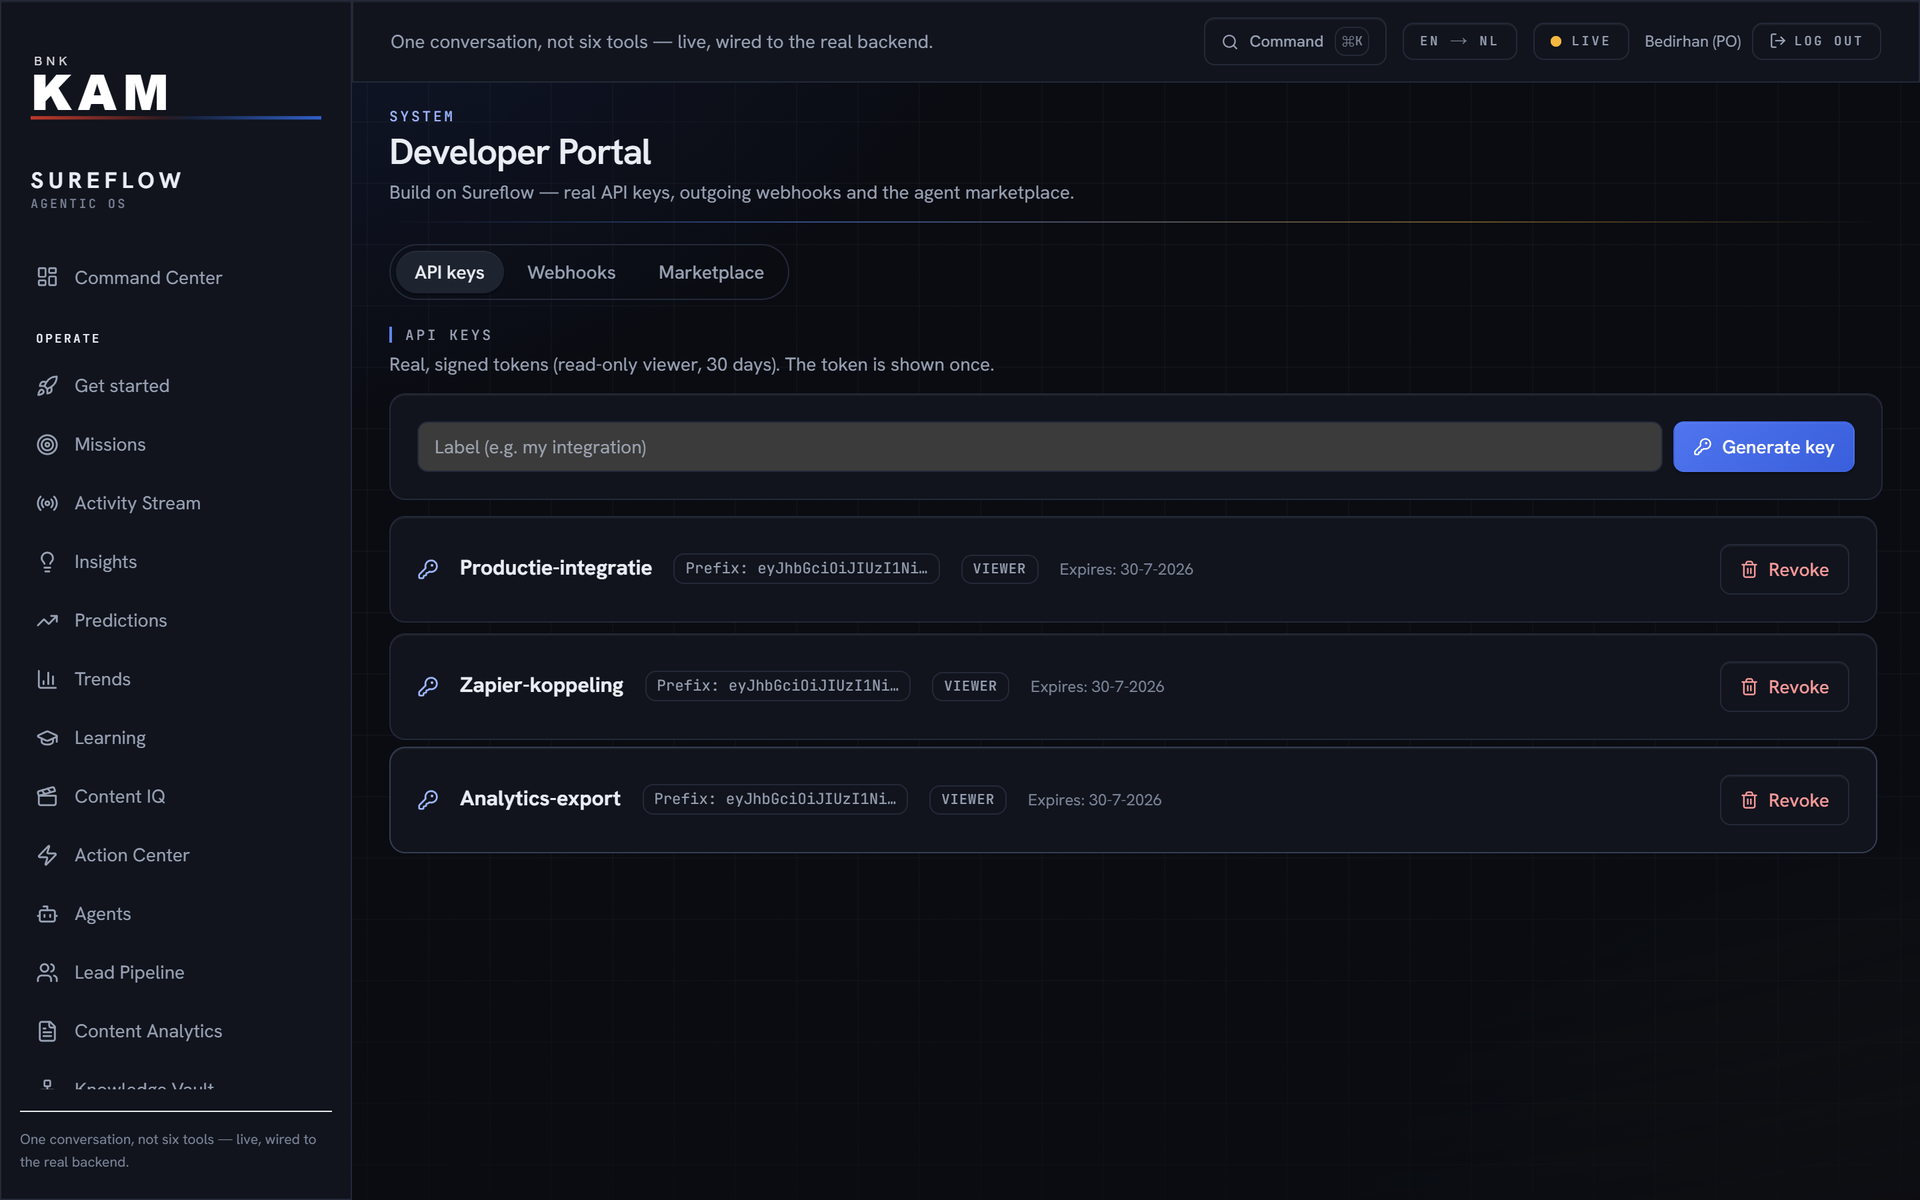Click the Activity Stream broadcast icon
This screenshot has width=1920, height=1200.
47,503
